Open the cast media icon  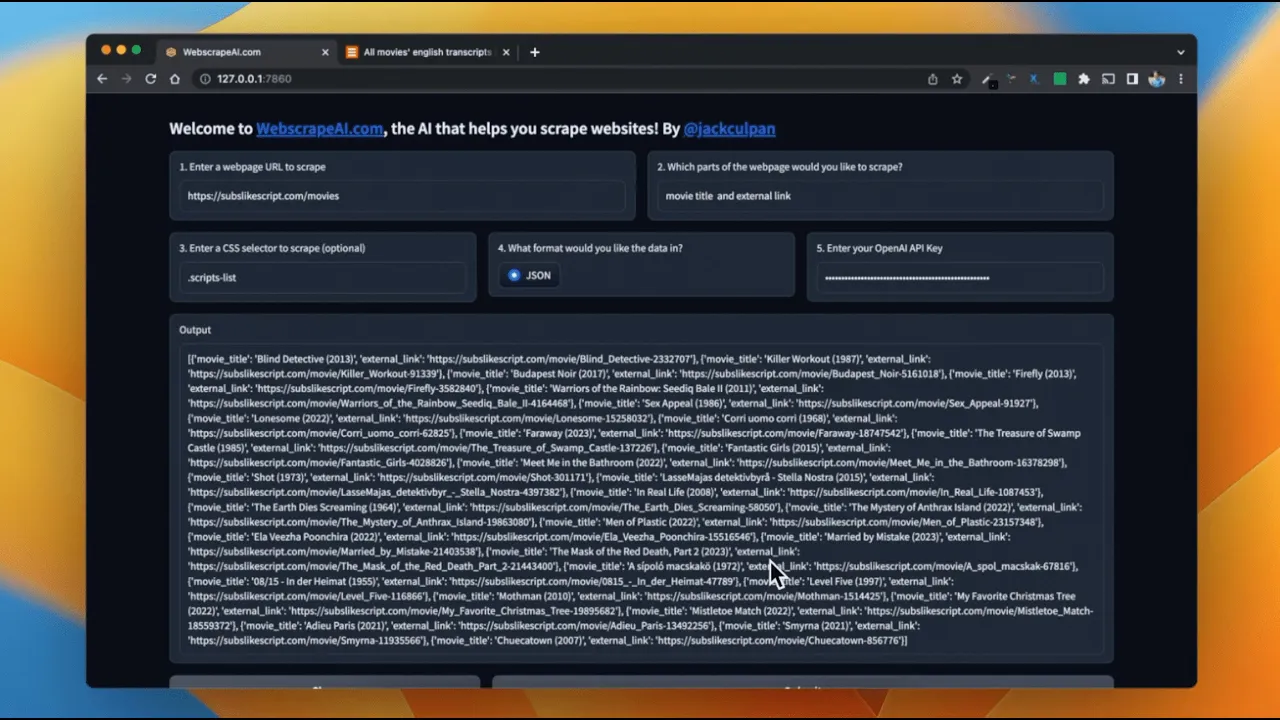click(1108, 79)
